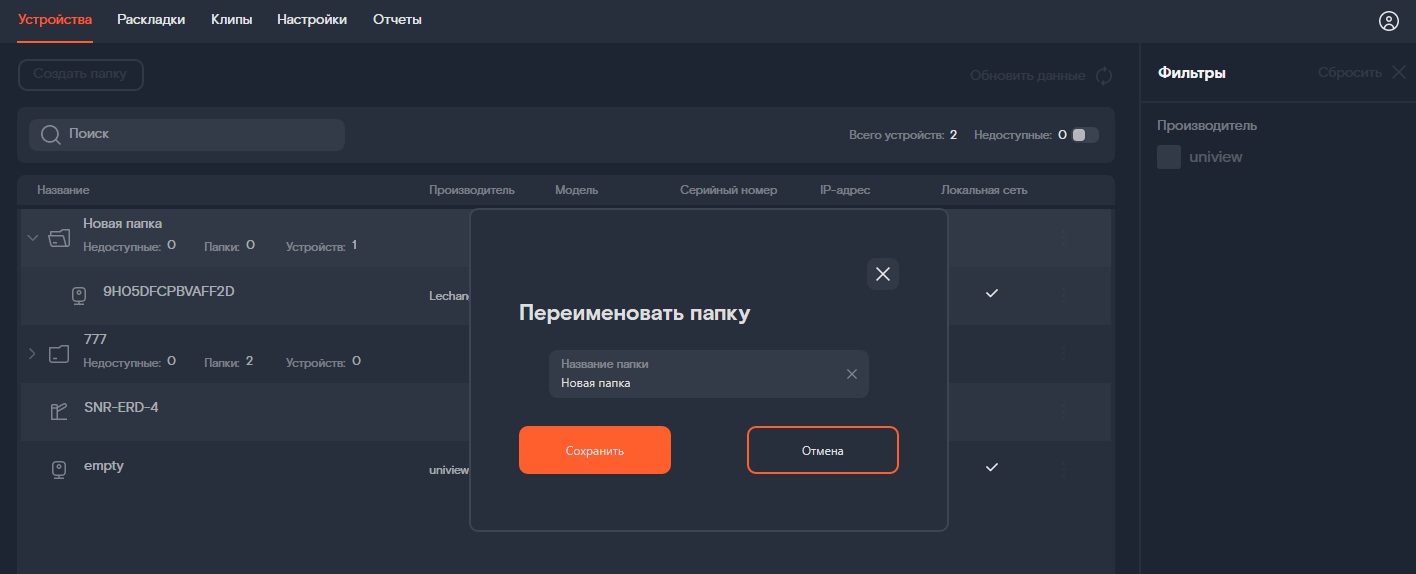Click into the Поиск search field
Viewport: 1416px width, 574px height.
187,135
